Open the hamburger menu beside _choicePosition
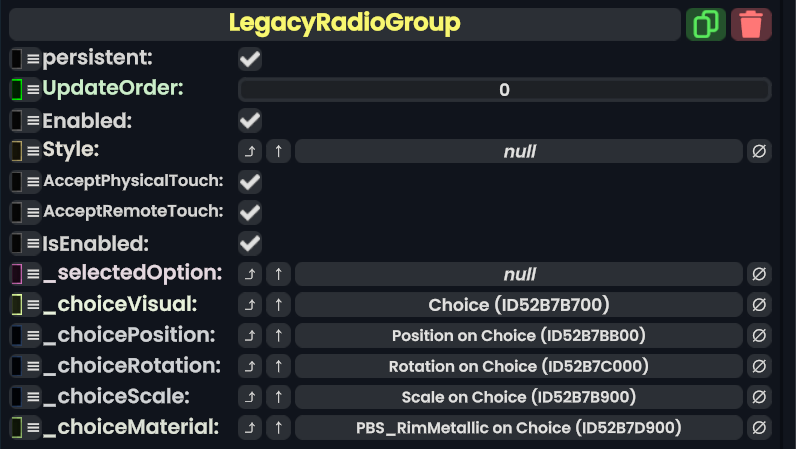 (x=33, y=335)
